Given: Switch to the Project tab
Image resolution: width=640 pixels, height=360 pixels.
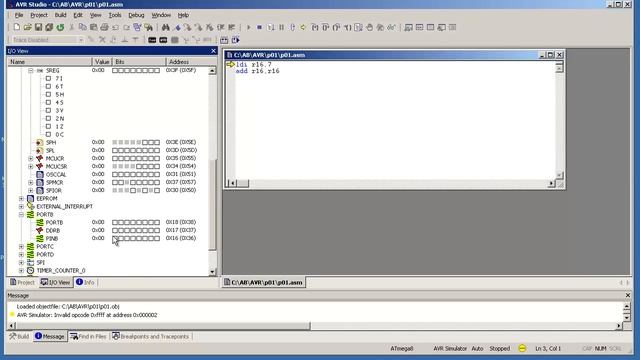Looking at the screenshot, I should click(22, 282).
